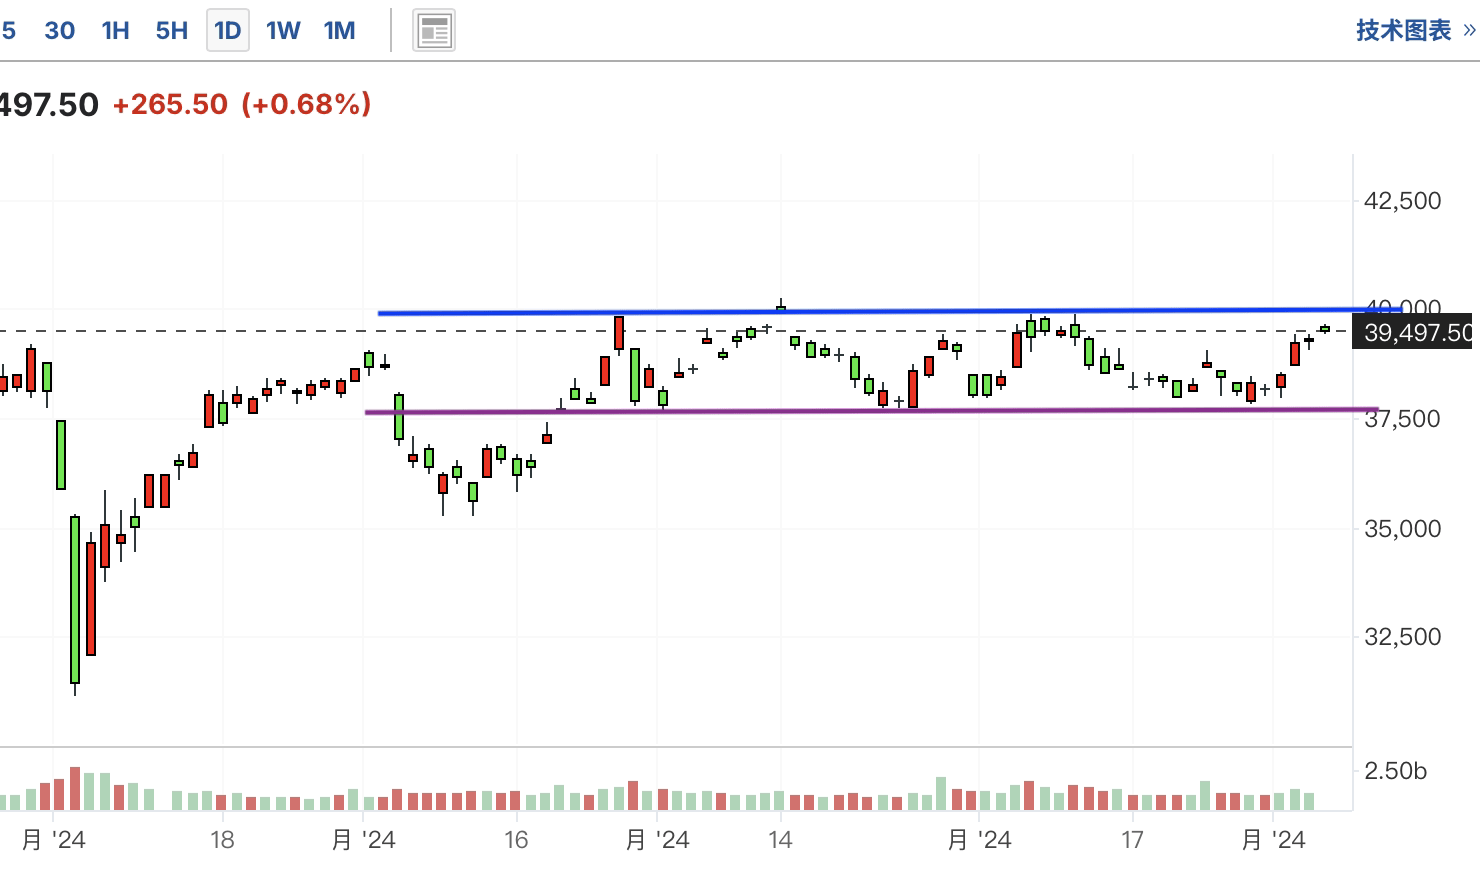Click the 32,500 price axis label
Screen dimensions: 1480x870
(1403, 637)
